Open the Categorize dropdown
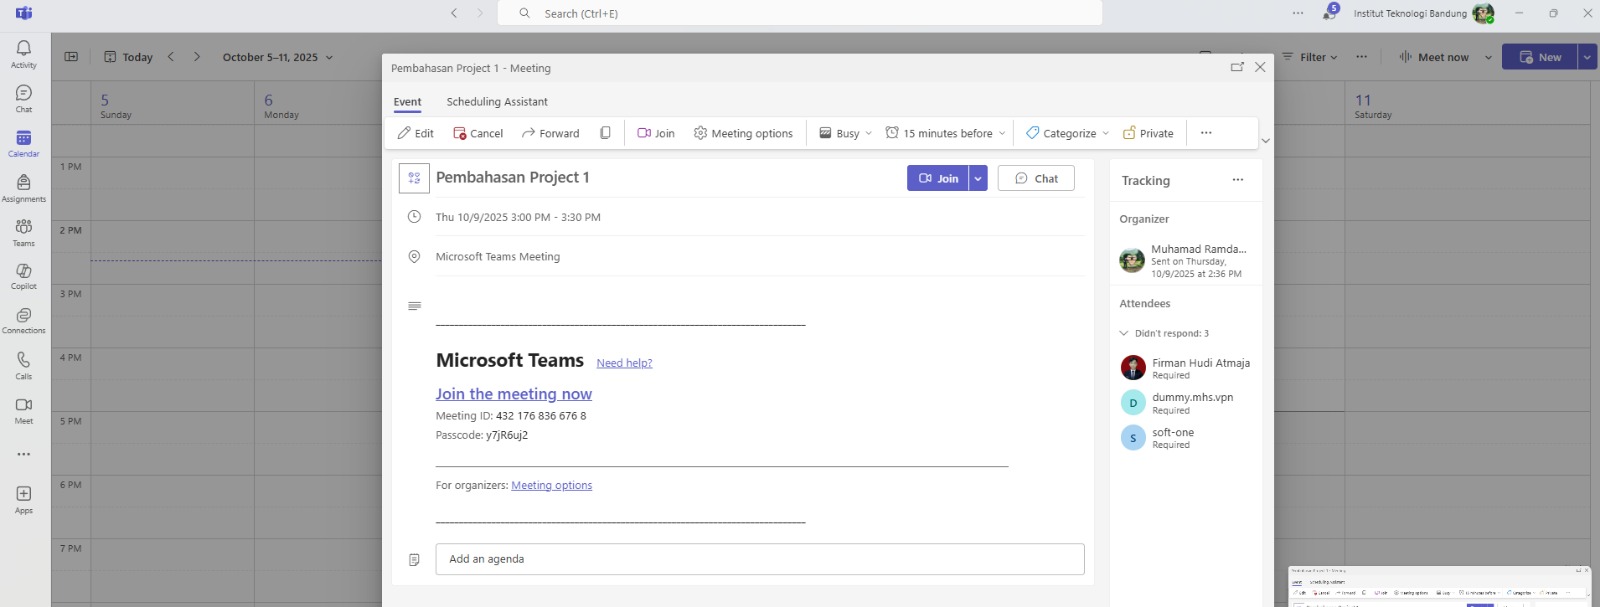1600x607 pixels. point(1067,133)
